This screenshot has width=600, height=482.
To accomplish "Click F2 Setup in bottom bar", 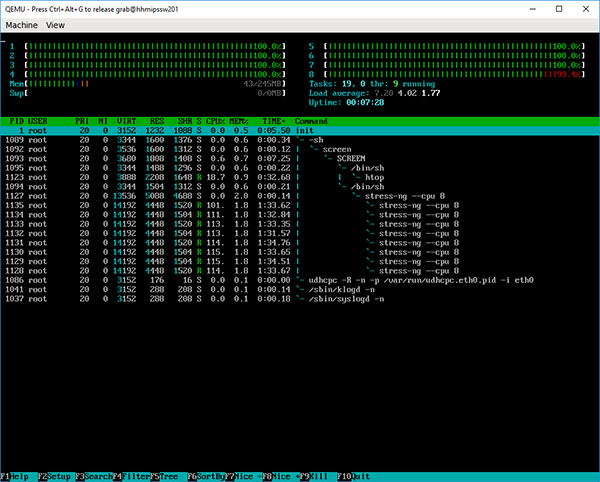I will tap(54, 477).
